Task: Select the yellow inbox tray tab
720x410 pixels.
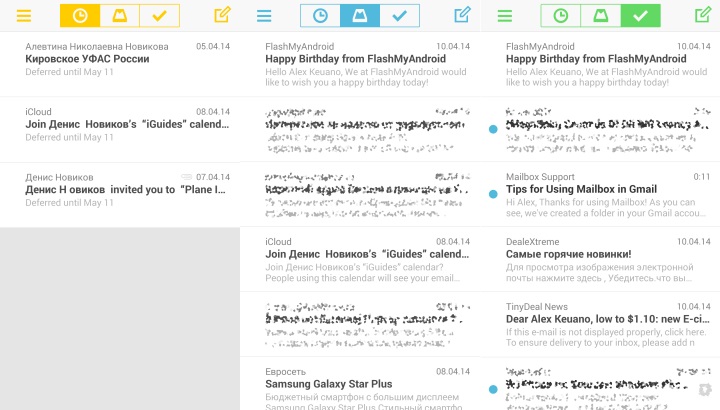Action: [x=120, y=16]
